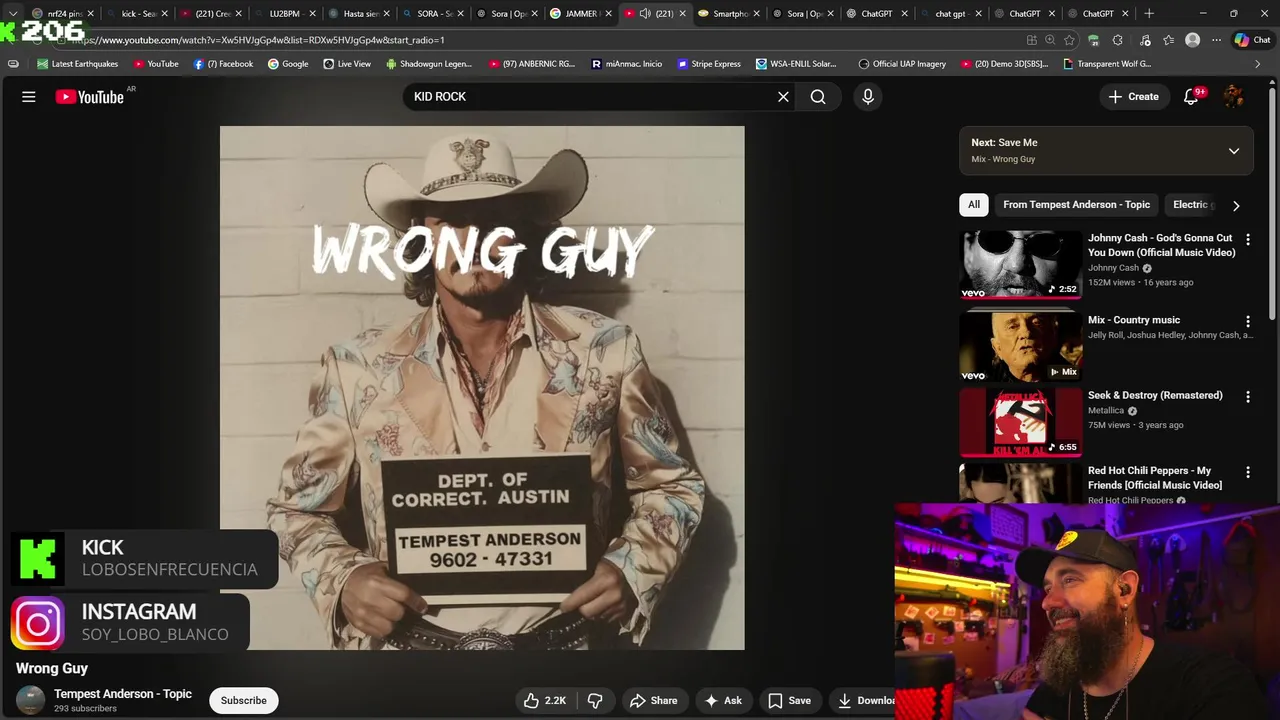
Task: Dislike the Wrong Guy video
Action: [595, 701]
